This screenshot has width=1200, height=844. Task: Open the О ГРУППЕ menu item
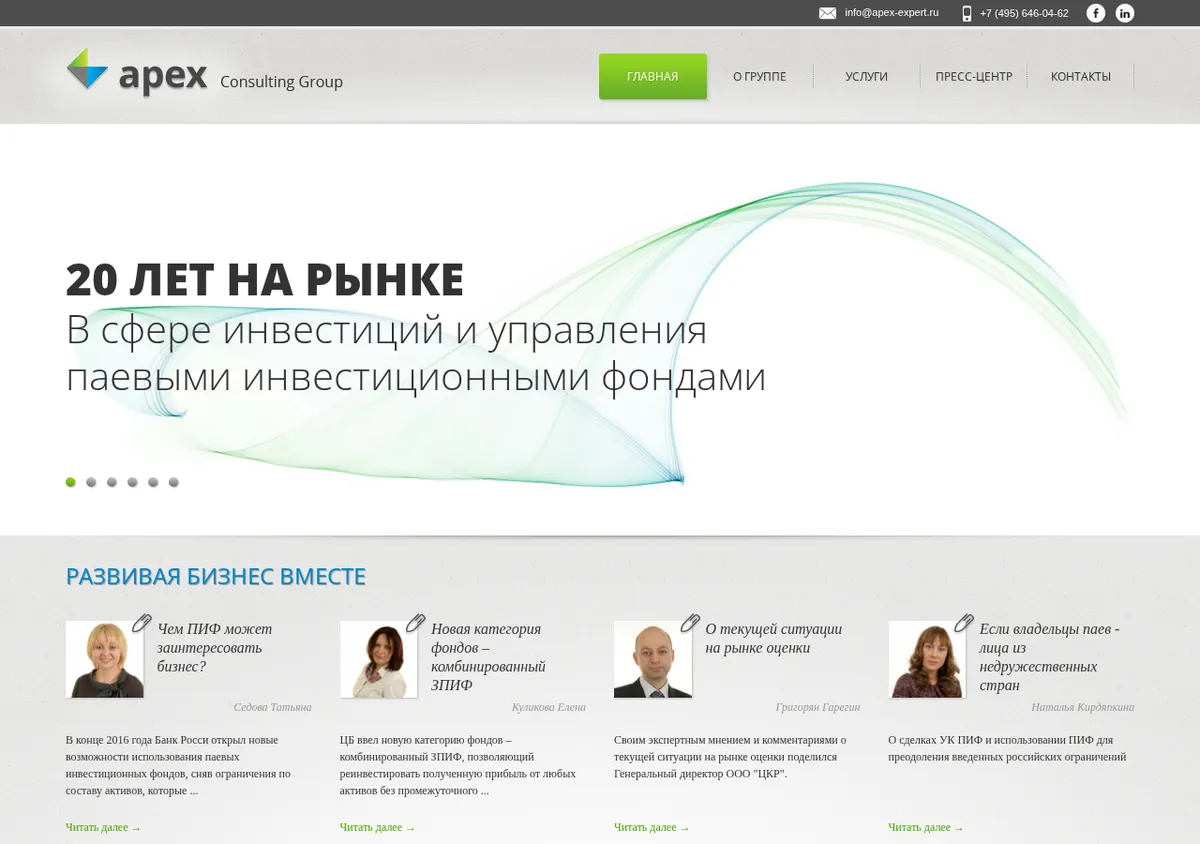pyautogui.click(x=759, y=77)
